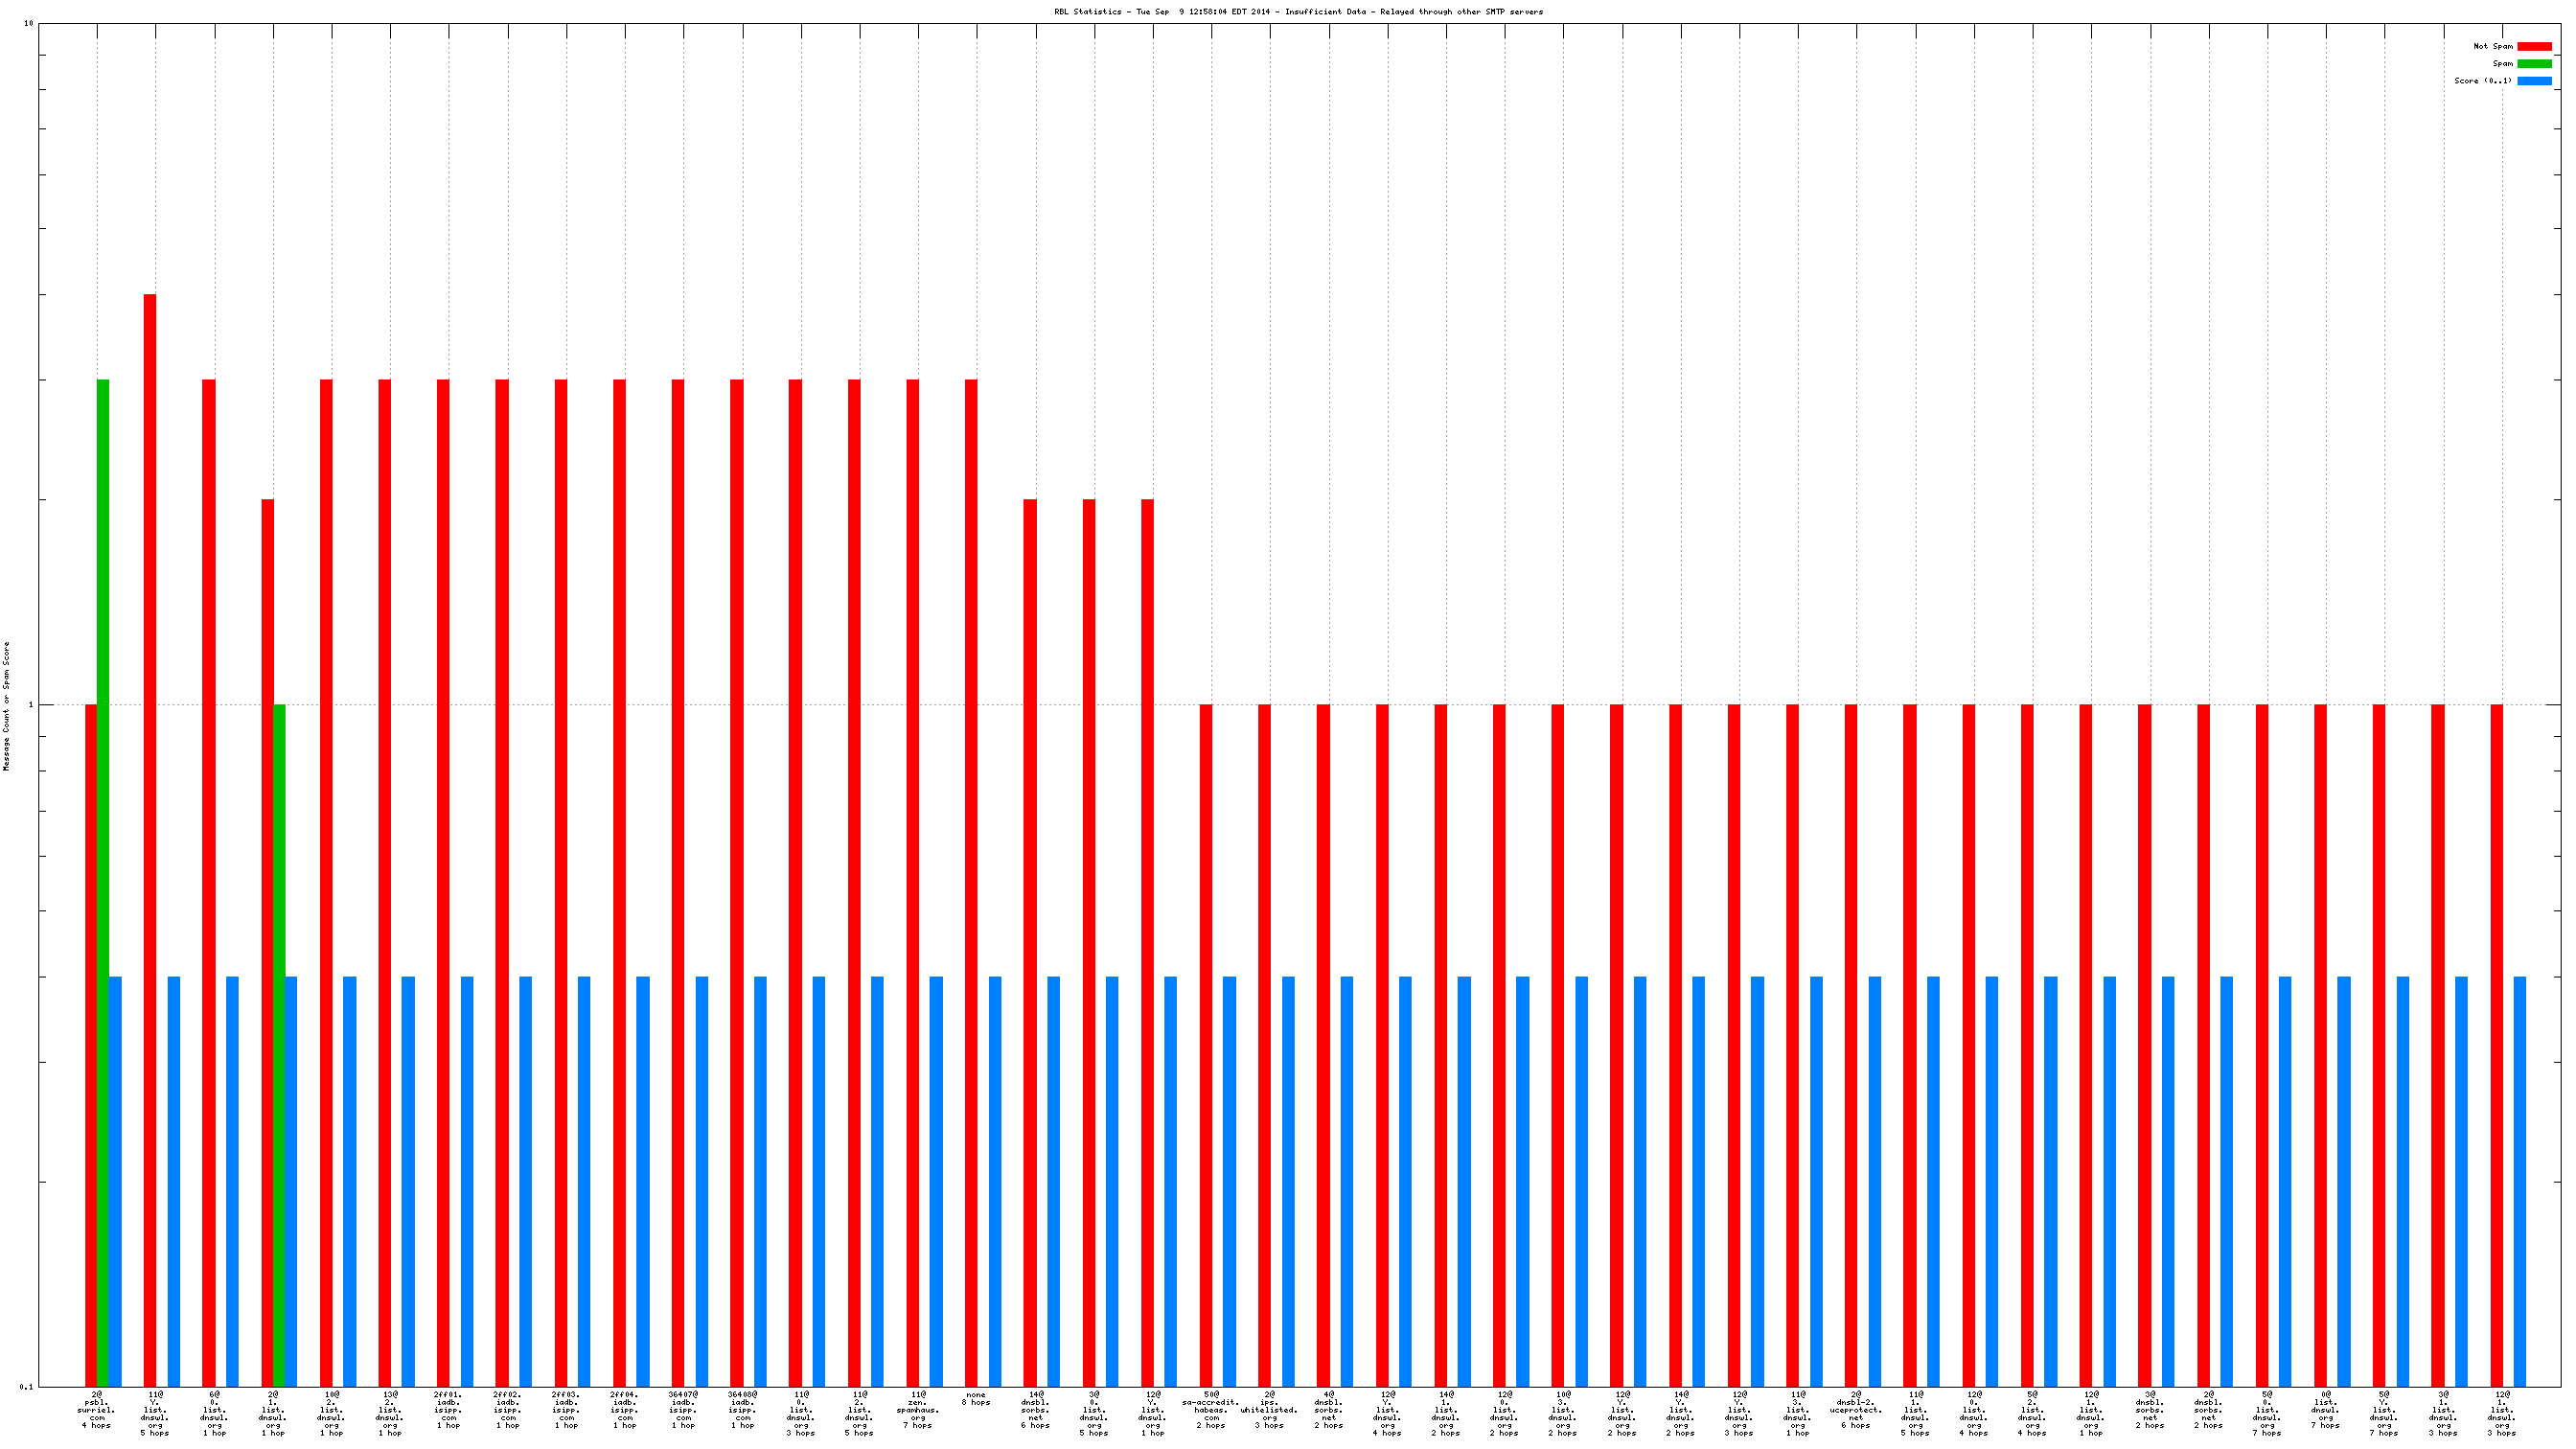Click the blue Score legend swatch
2576x1449 pixels.
tap(2533, 81)
